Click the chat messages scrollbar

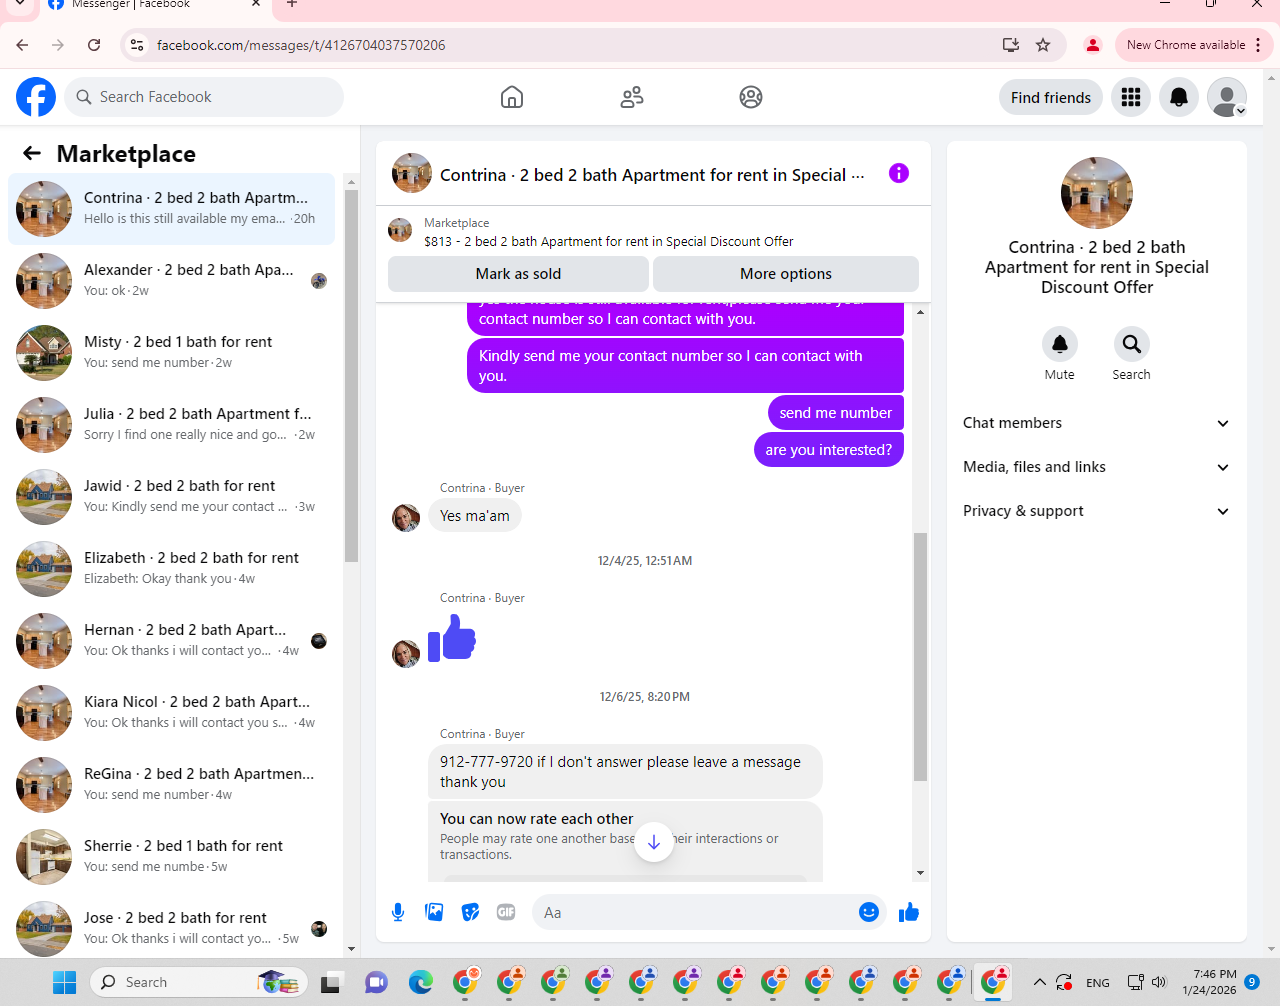click(920, 656)
